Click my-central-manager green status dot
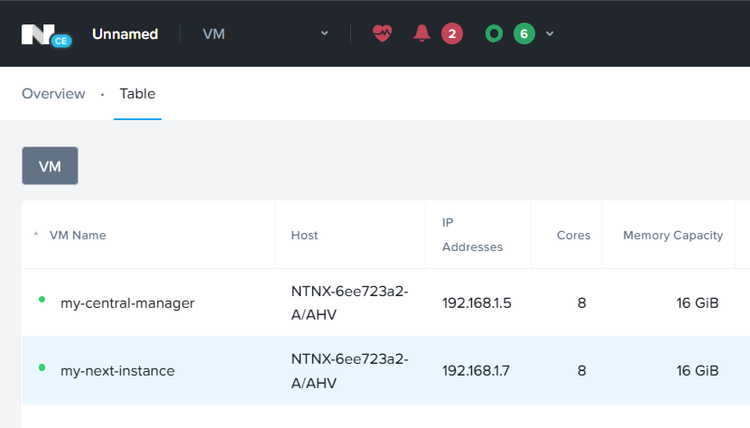This screenshot has width=750, height=428. [x=42, y=299]
